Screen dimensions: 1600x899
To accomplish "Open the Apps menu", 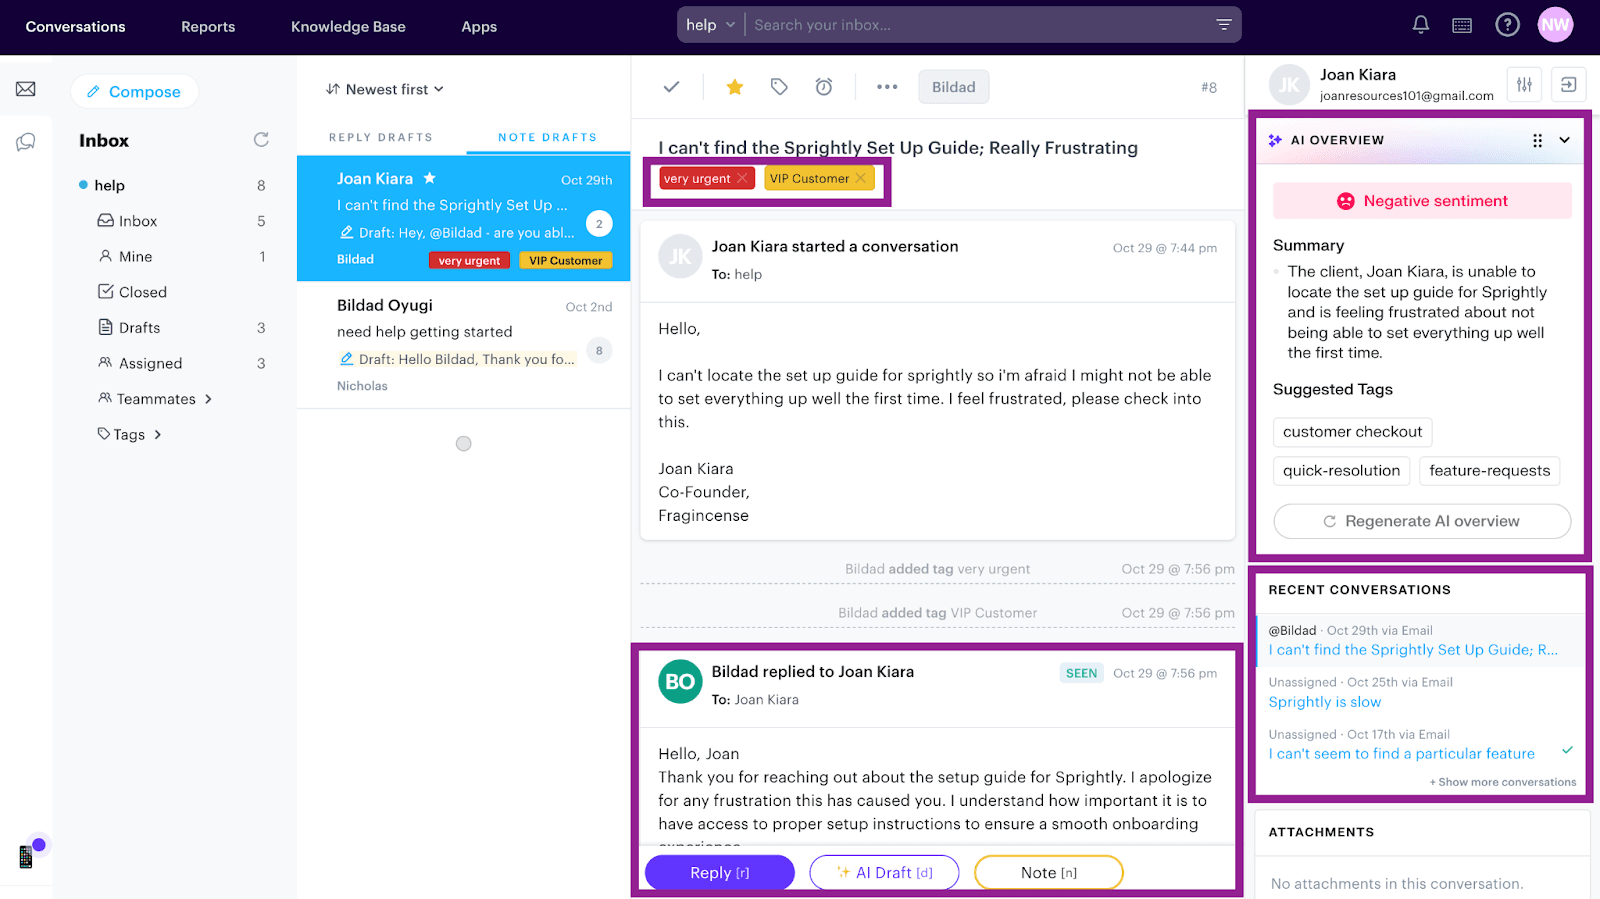I will 479,27.
